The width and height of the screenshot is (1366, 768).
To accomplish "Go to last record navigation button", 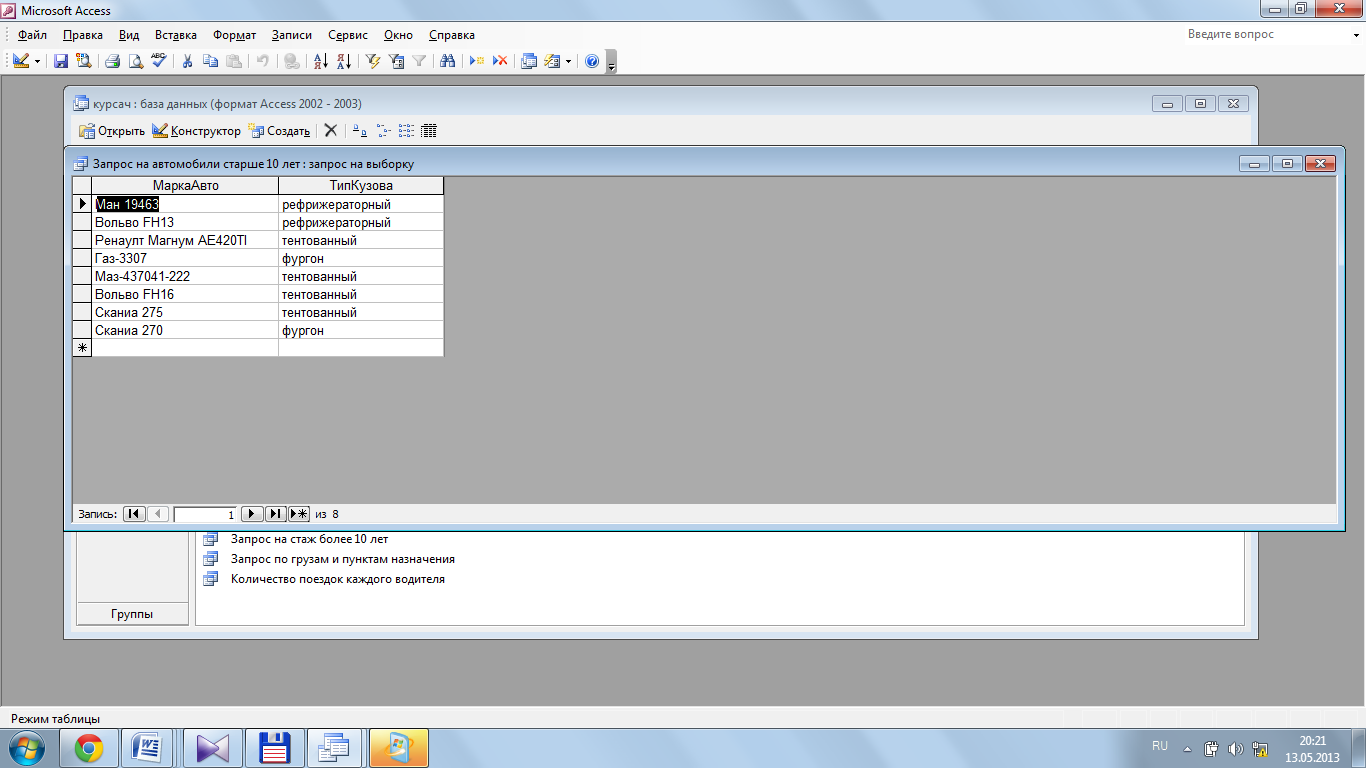I will click(x=275, y=514).
